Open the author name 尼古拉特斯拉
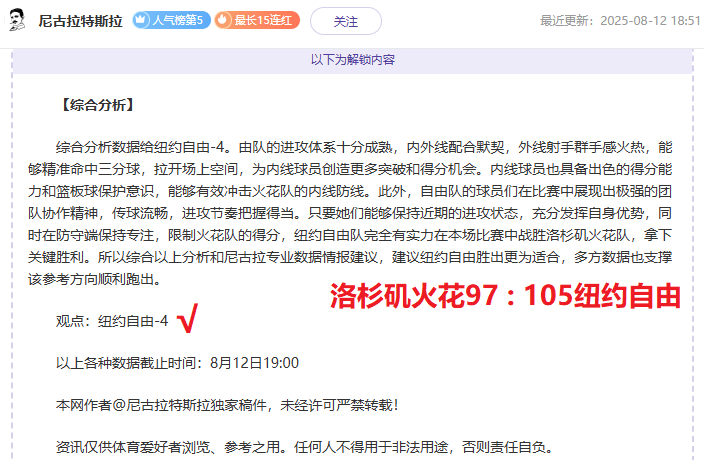704x460 pixels. point(80,21)
